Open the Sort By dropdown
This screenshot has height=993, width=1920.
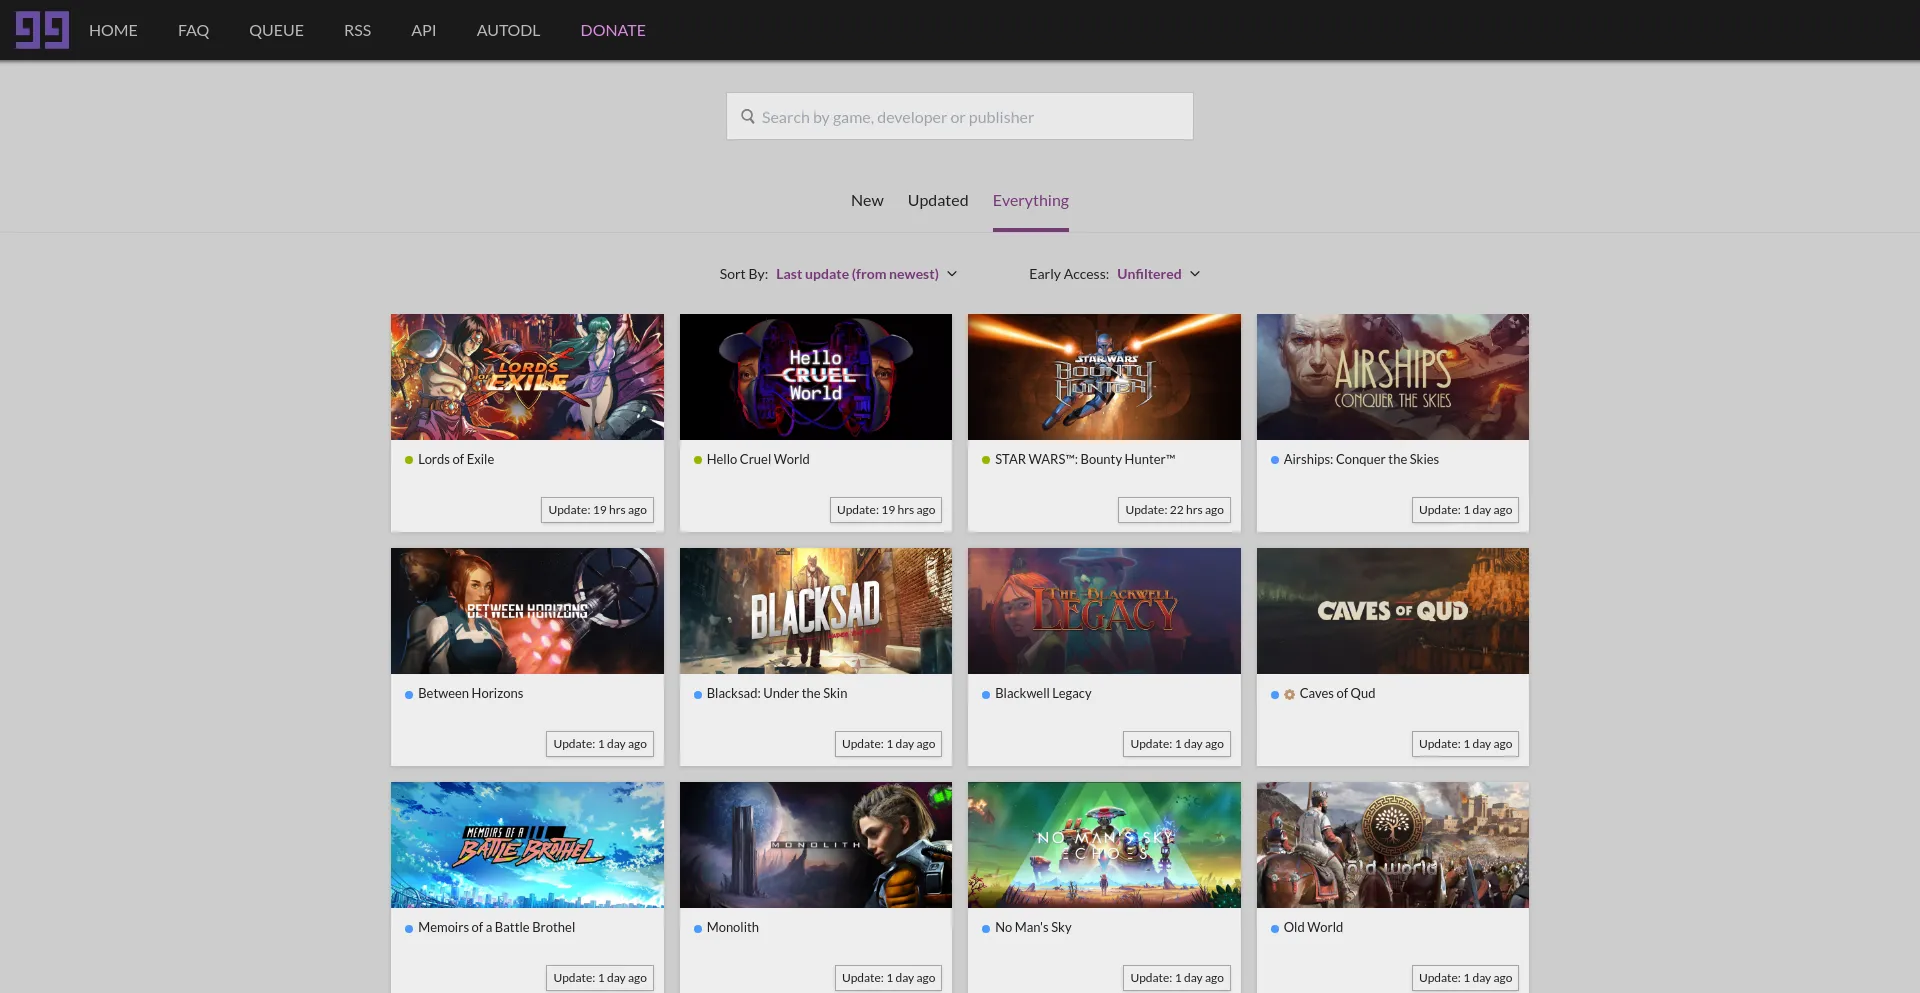click(x=866, y=274)
